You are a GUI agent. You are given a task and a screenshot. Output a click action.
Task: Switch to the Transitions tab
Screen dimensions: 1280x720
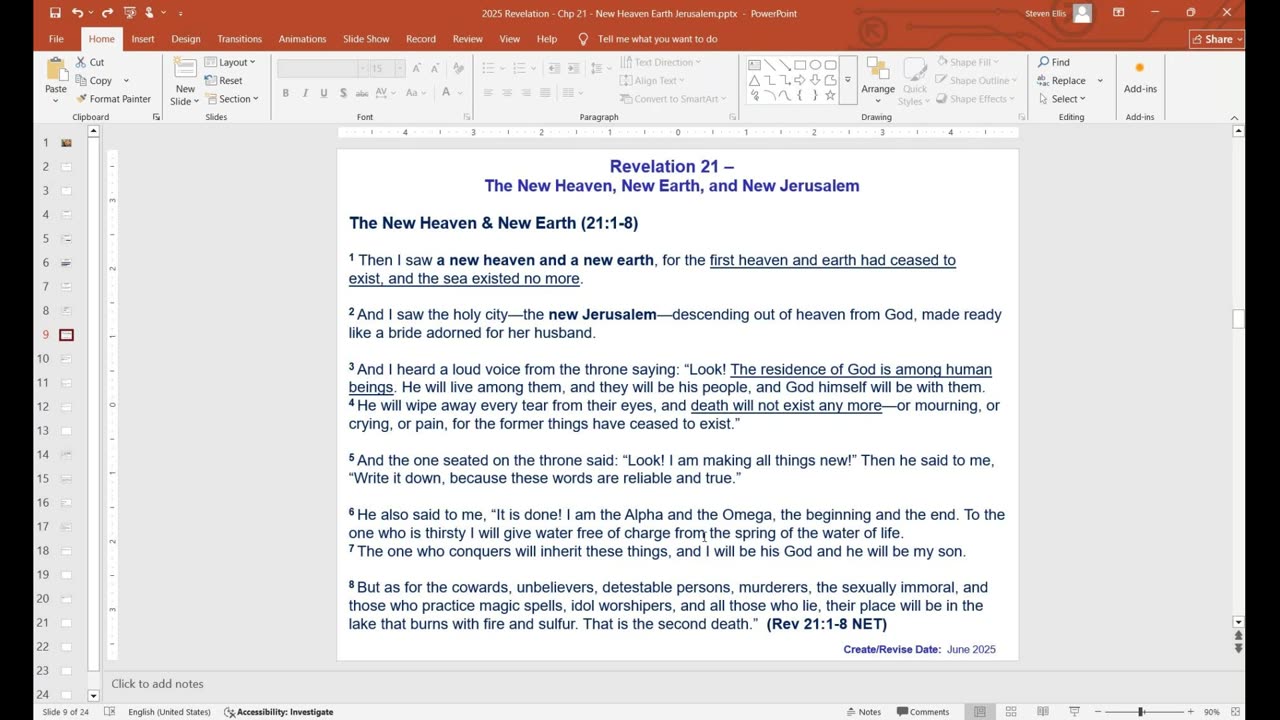240,39
